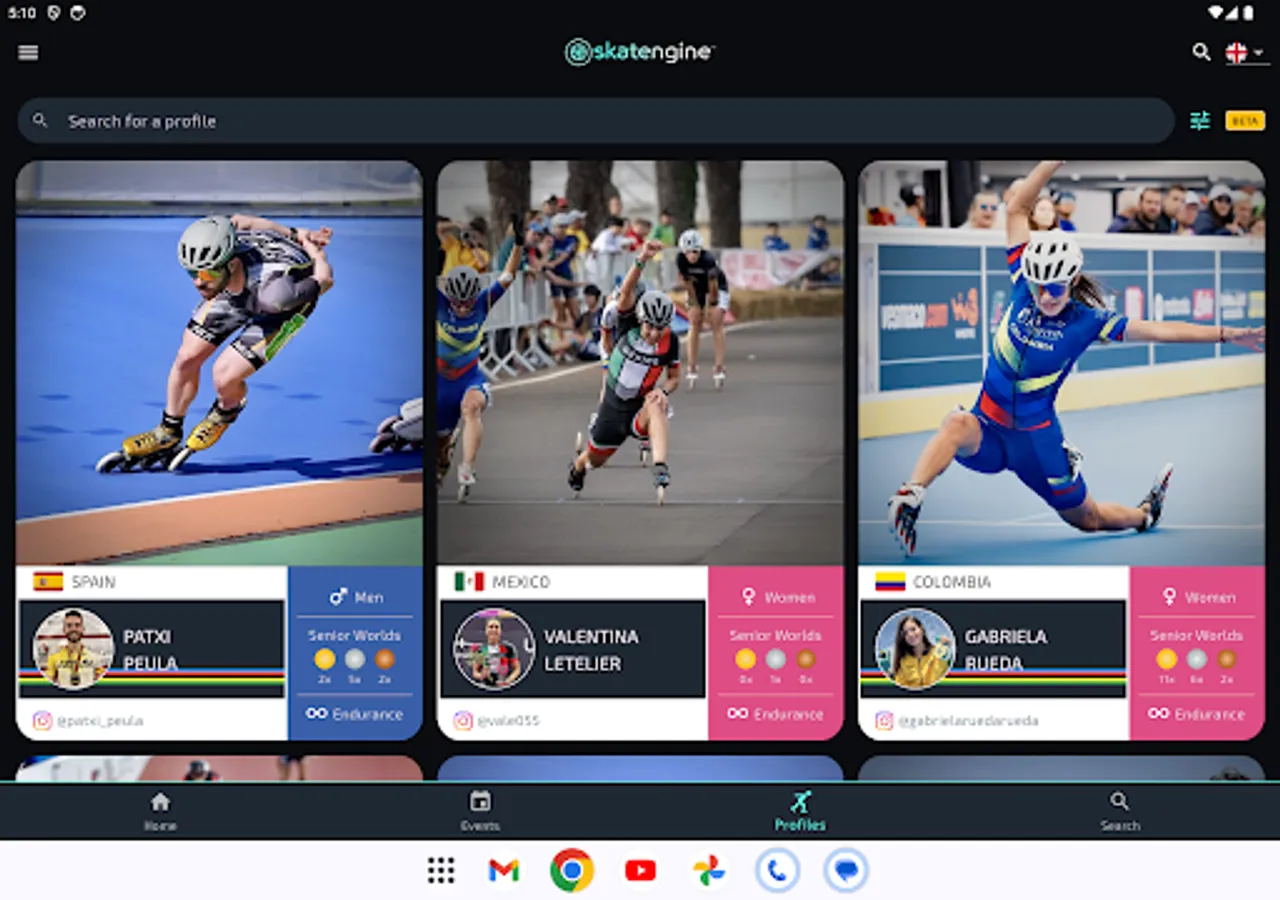Click silver medal on Valentina Letelier card

pyautogui.click(x=776, y=659)
